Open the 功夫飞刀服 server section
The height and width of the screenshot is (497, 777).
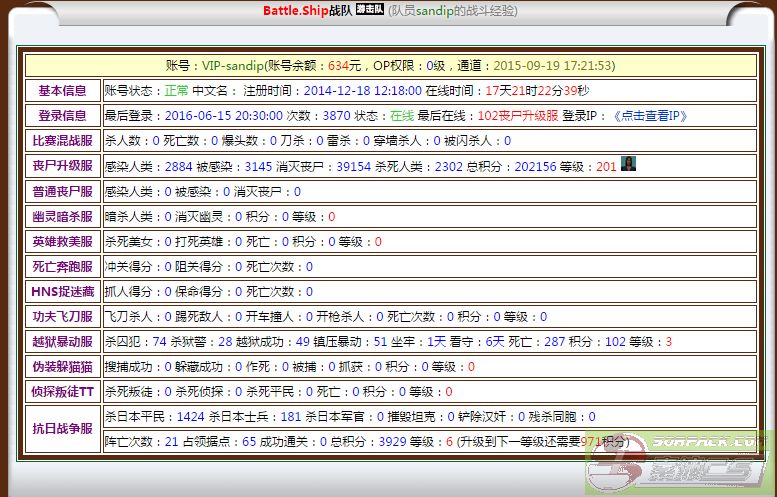point(62,316)
